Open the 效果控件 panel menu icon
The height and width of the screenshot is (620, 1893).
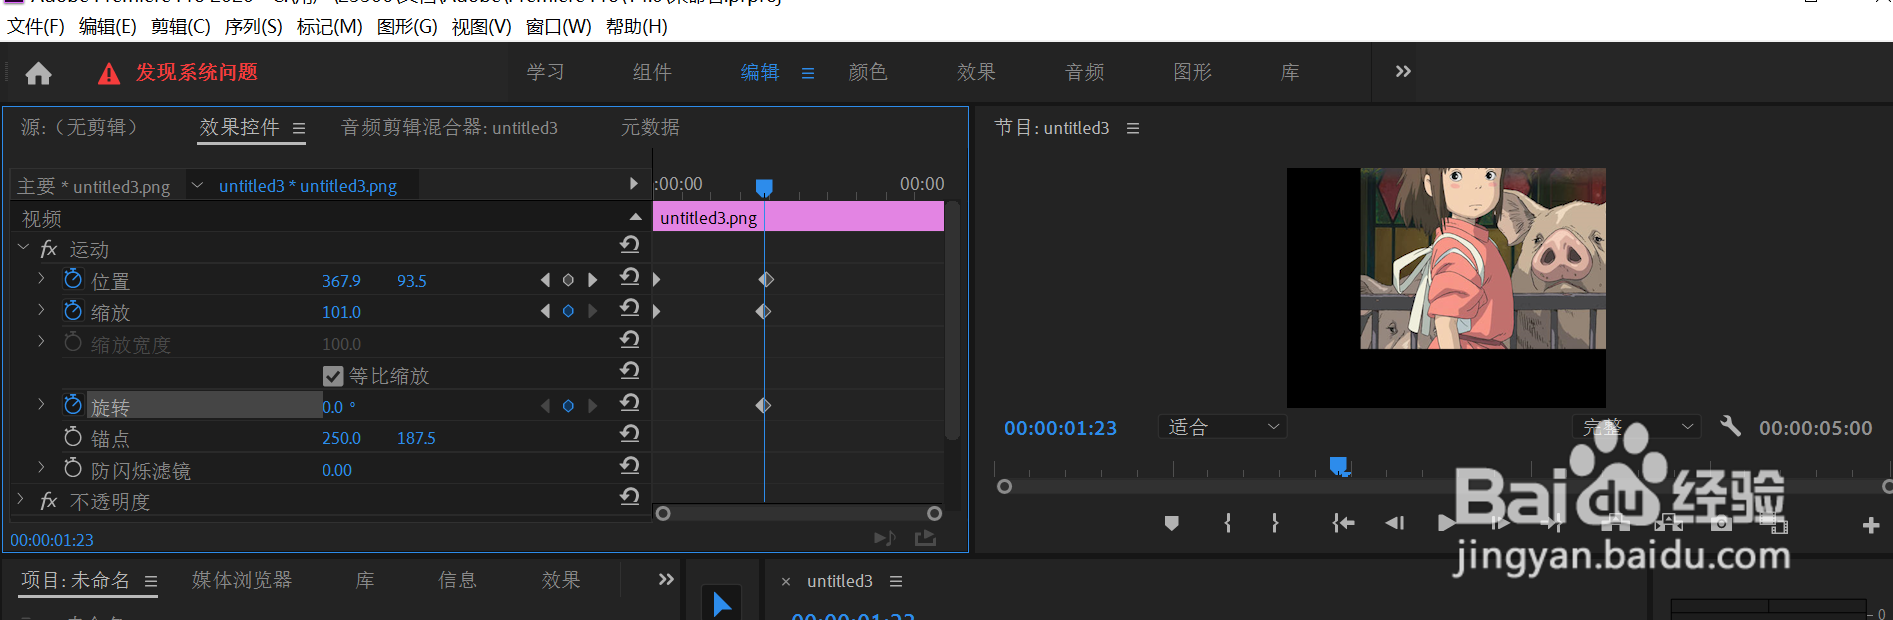(x=299, y=128)
